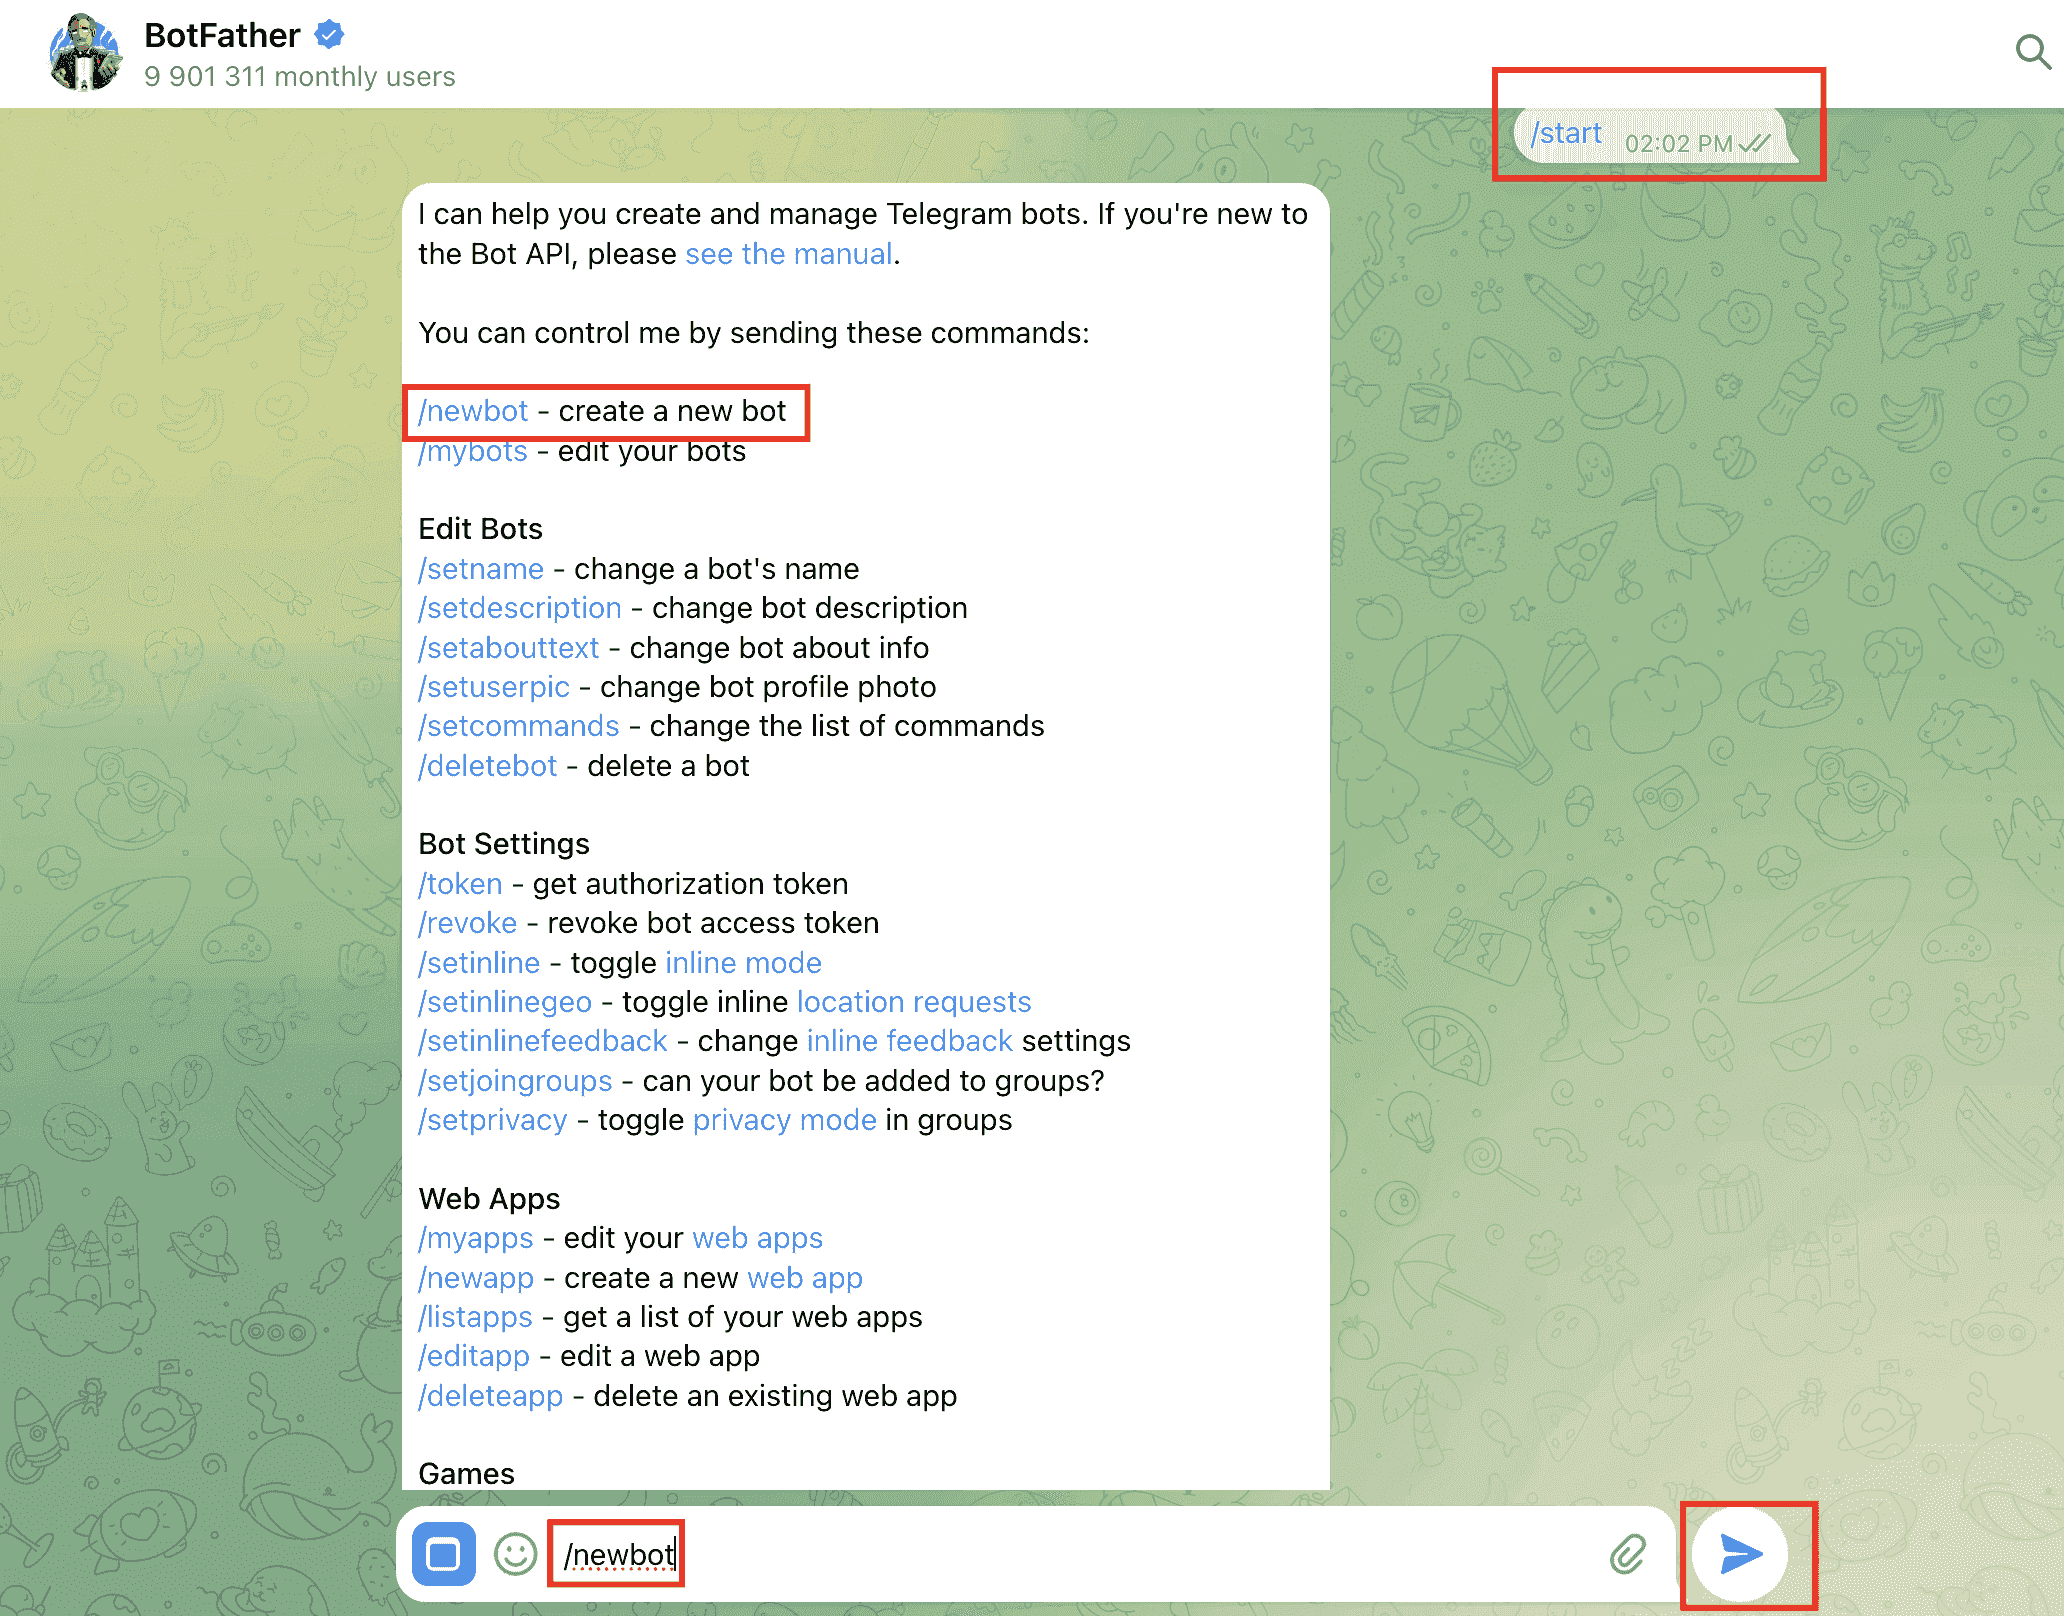Open the 'inline mode' link
Image resolution: width=2064 pixels, height=1616 pixels.
tap(744, 963)
